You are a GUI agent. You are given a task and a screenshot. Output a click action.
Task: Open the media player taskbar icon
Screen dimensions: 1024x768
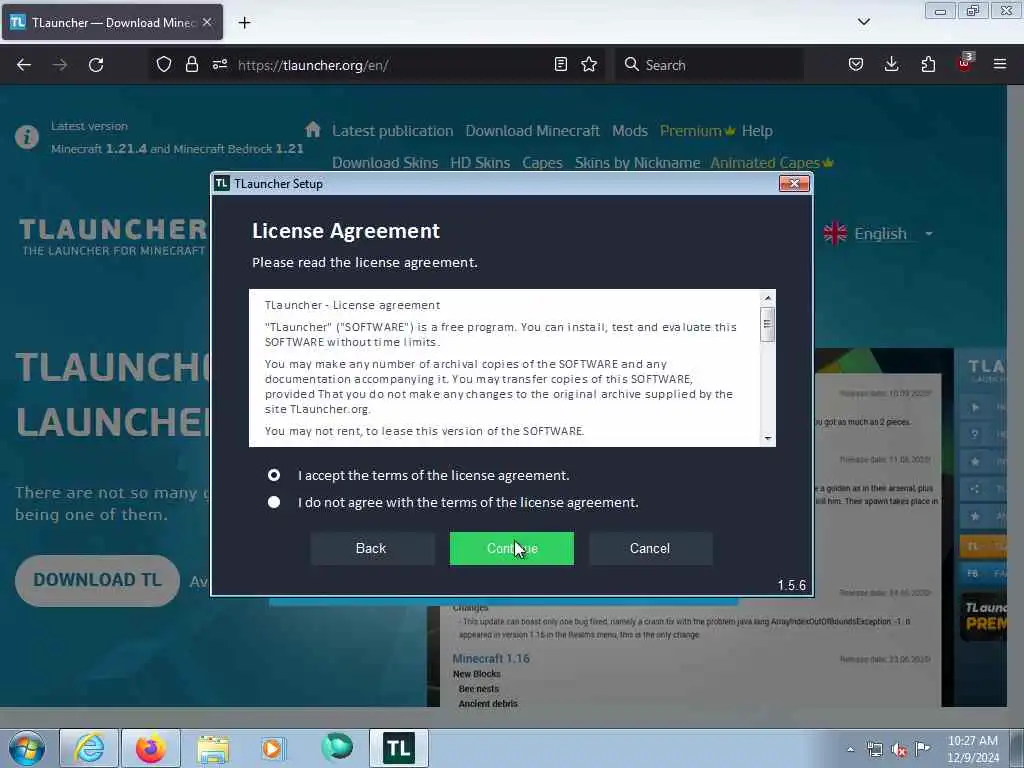point(273,748)
